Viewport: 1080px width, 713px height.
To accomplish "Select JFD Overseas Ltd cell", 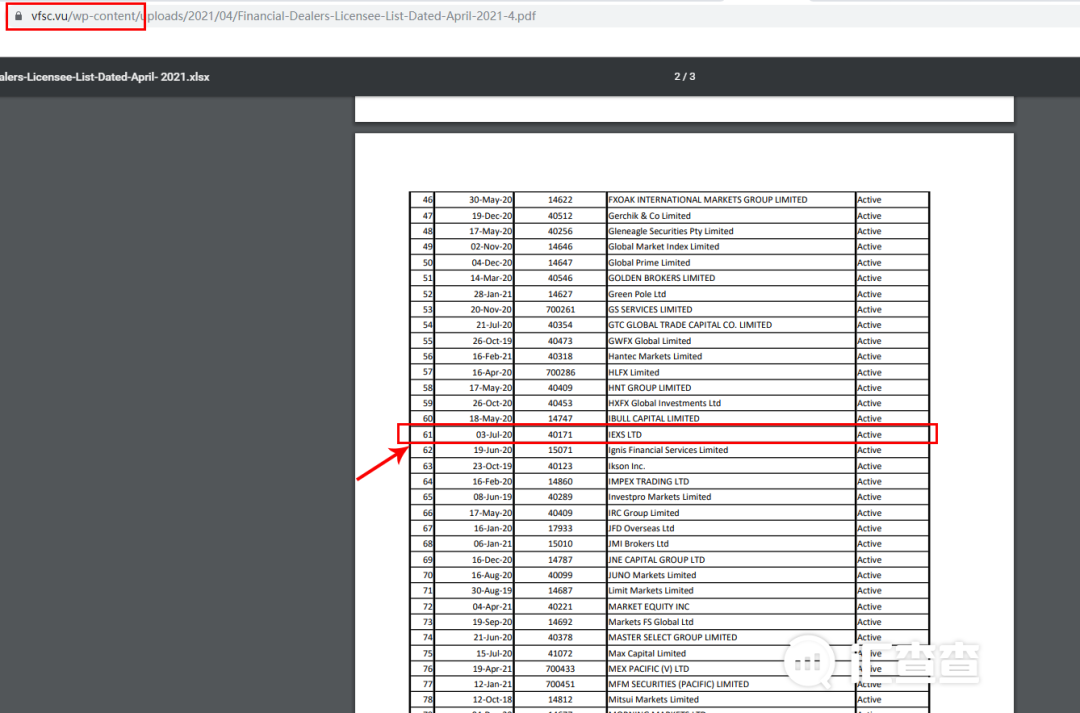I will [x=731, y=528].
